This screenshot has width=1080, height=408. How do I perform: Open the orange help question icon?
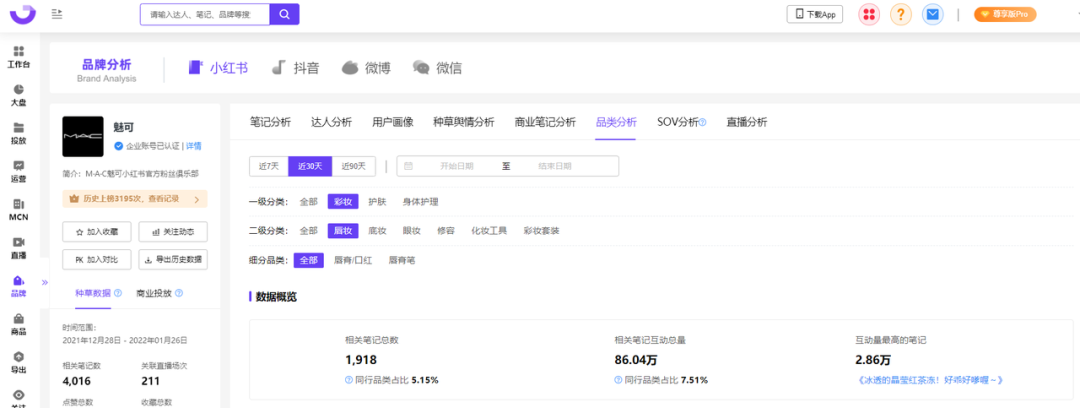tap(901, 14)
